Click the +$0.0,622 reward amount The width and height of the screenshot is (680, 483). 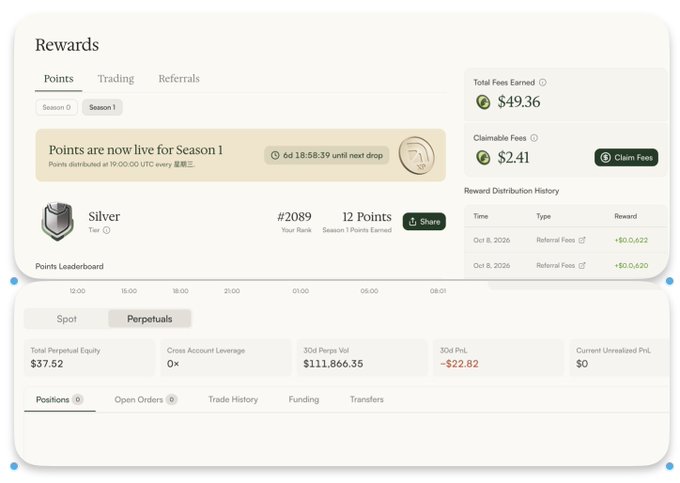coord(631,240)
